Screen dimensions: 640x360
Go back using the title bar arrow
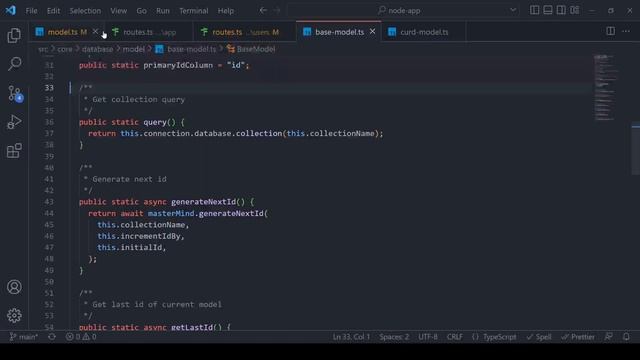pos(263,10)
